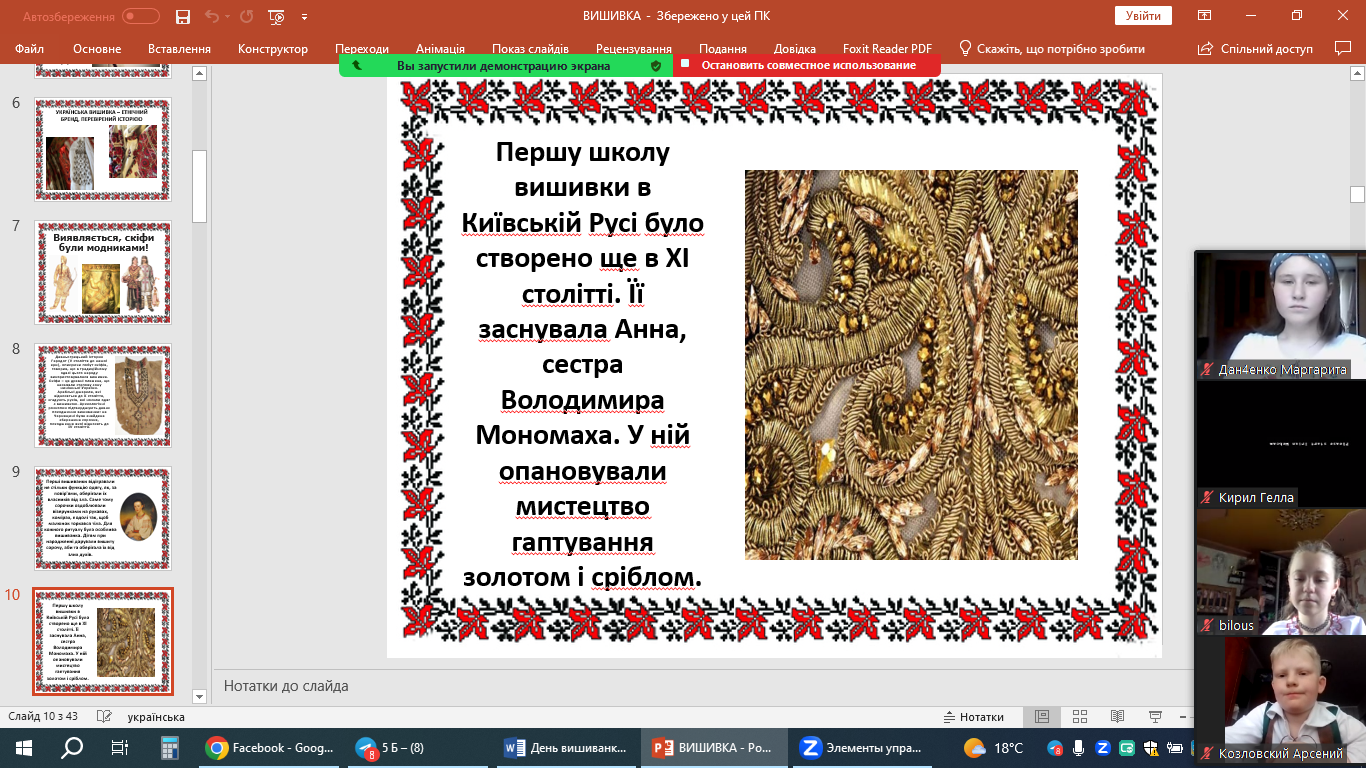Image resolution: width=1366 pixels, height=768 pixels.
Task: Switch to Slide Sorter view icon
Action: tap(1080, 717)
